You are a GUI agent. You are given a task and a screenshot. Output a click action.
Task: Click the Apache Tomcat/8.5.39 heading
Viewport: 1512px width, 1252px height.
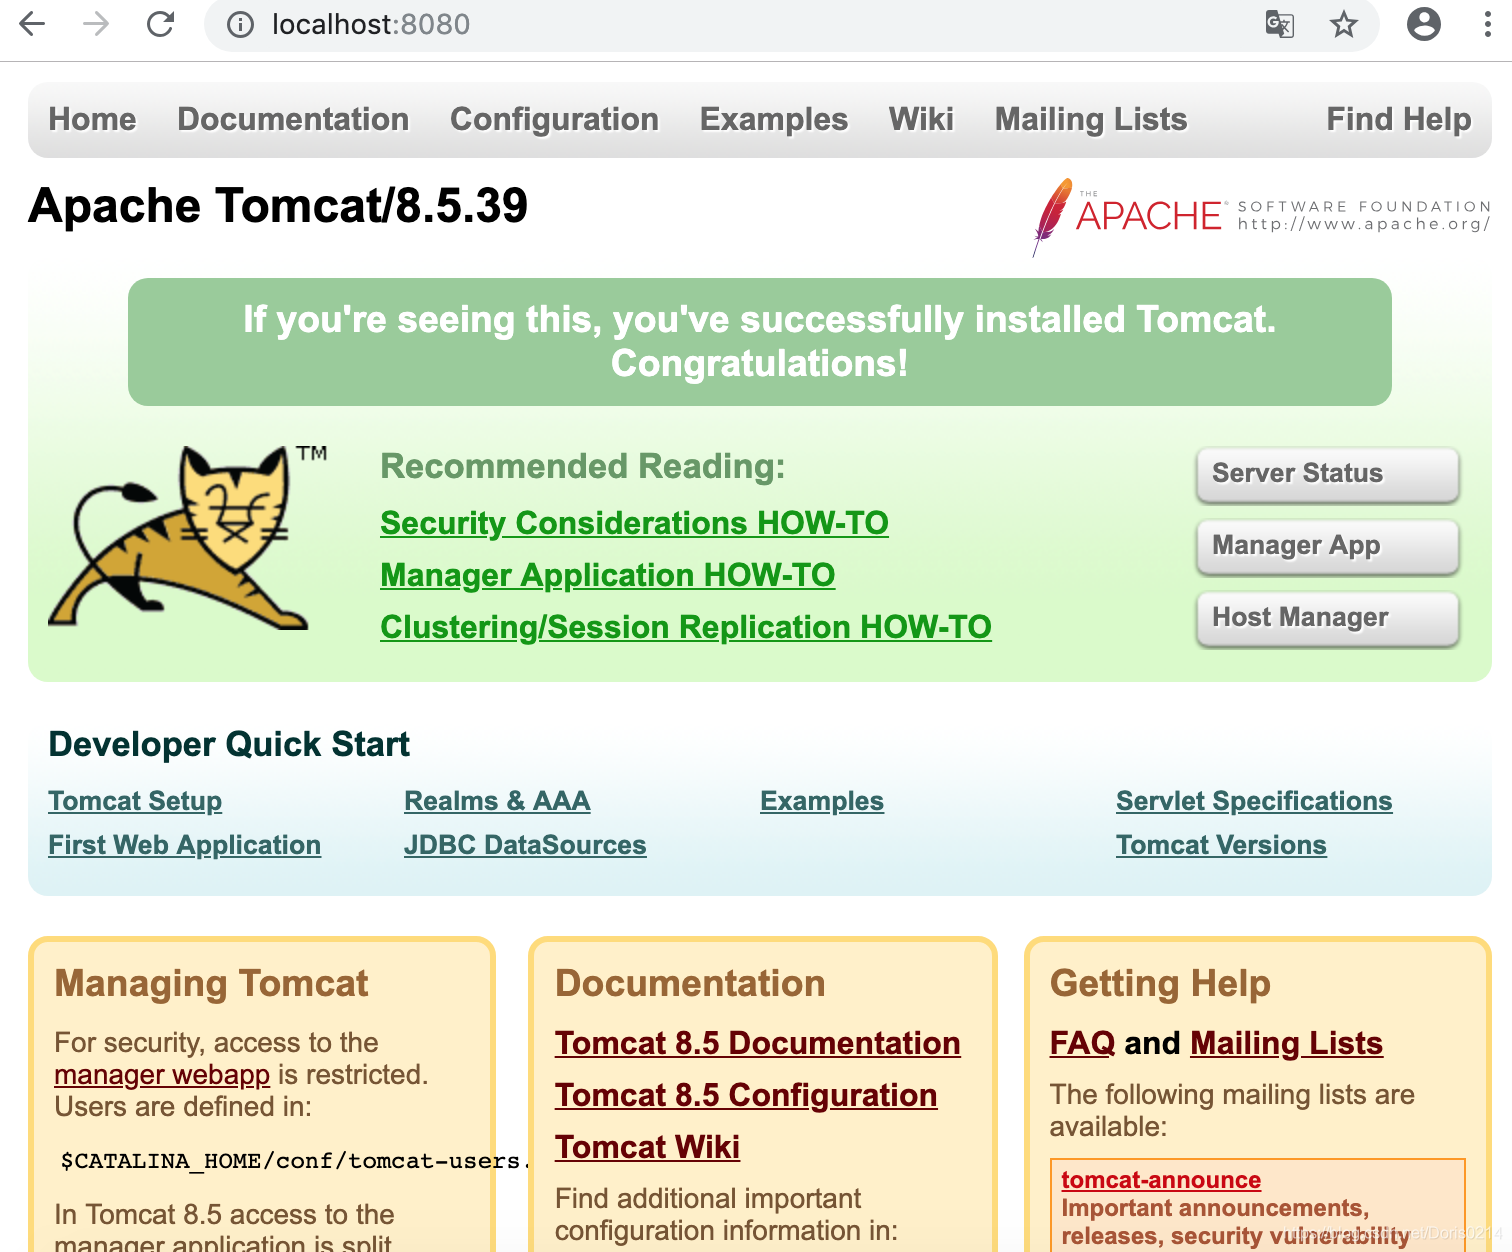pos(278,206)
